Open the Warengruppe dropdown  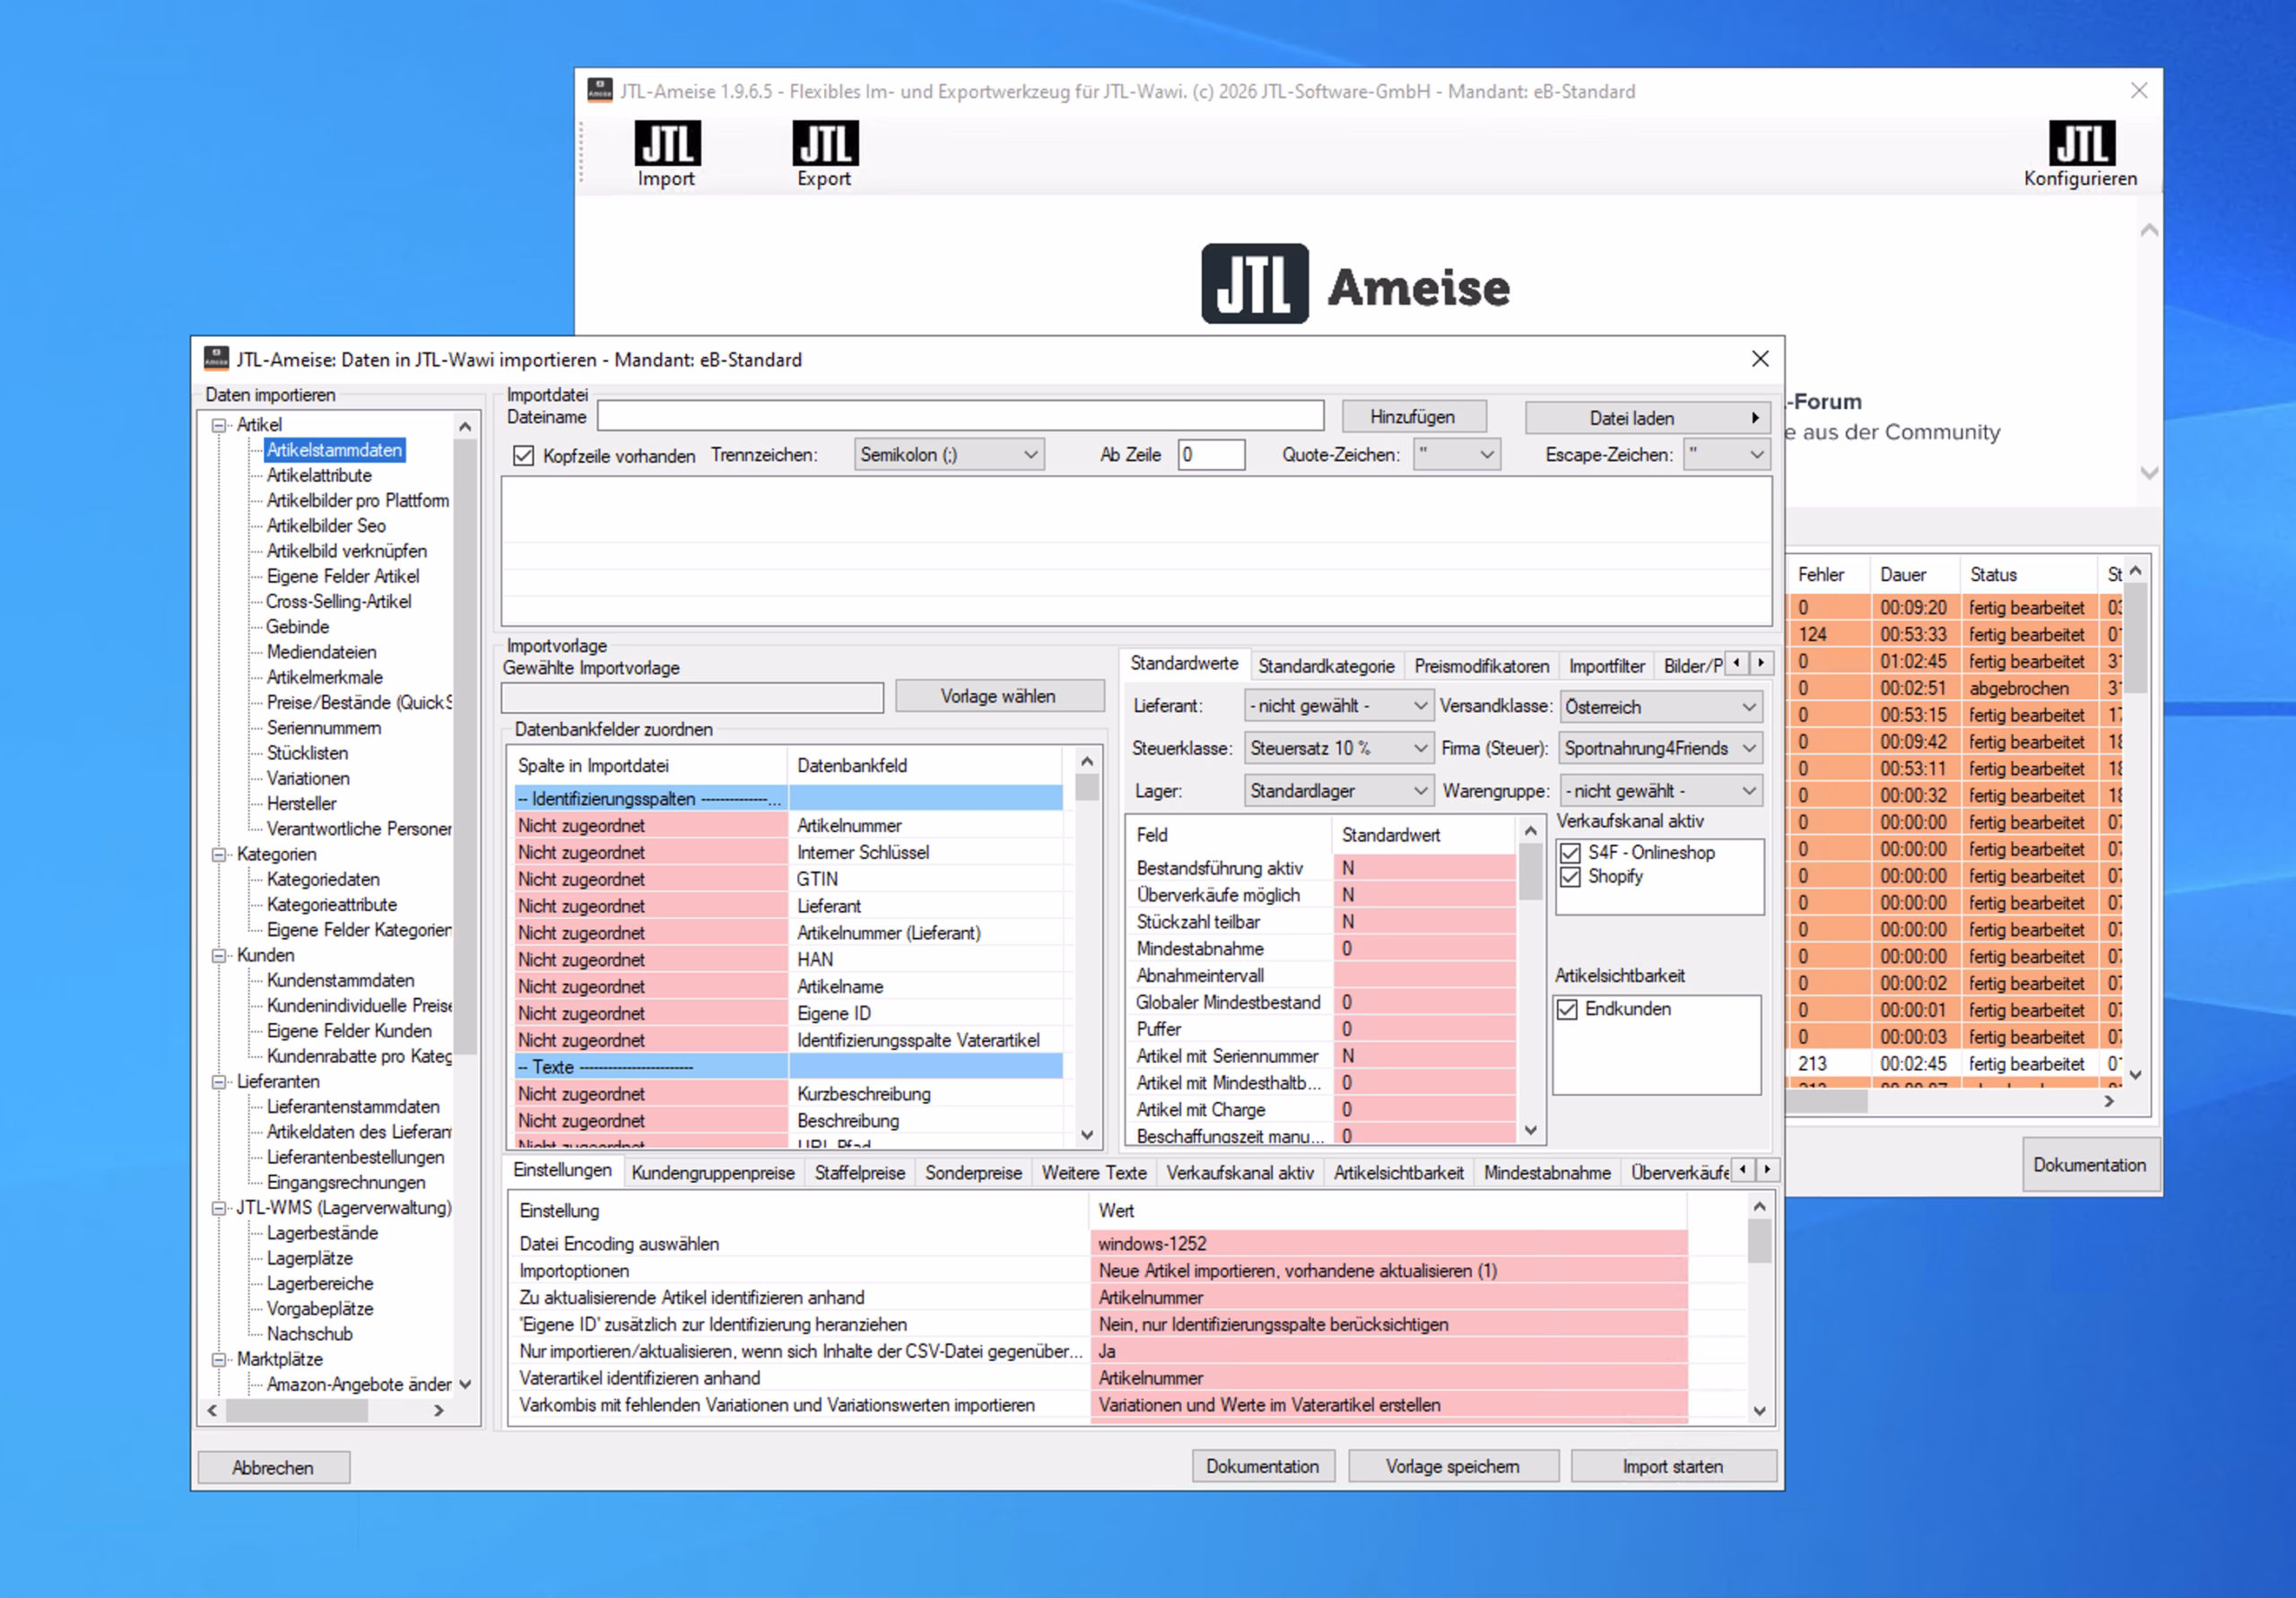coord(1660,791)
